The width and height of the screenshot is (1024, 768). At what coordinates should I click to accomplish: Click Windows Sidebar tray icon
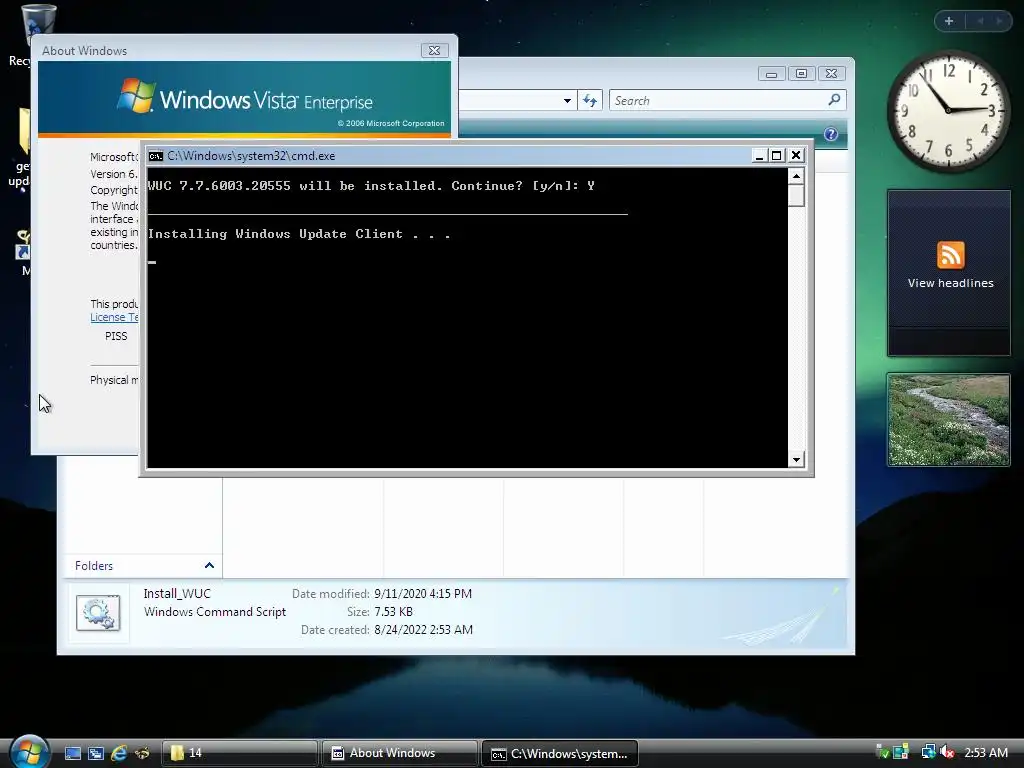(901, 753)
